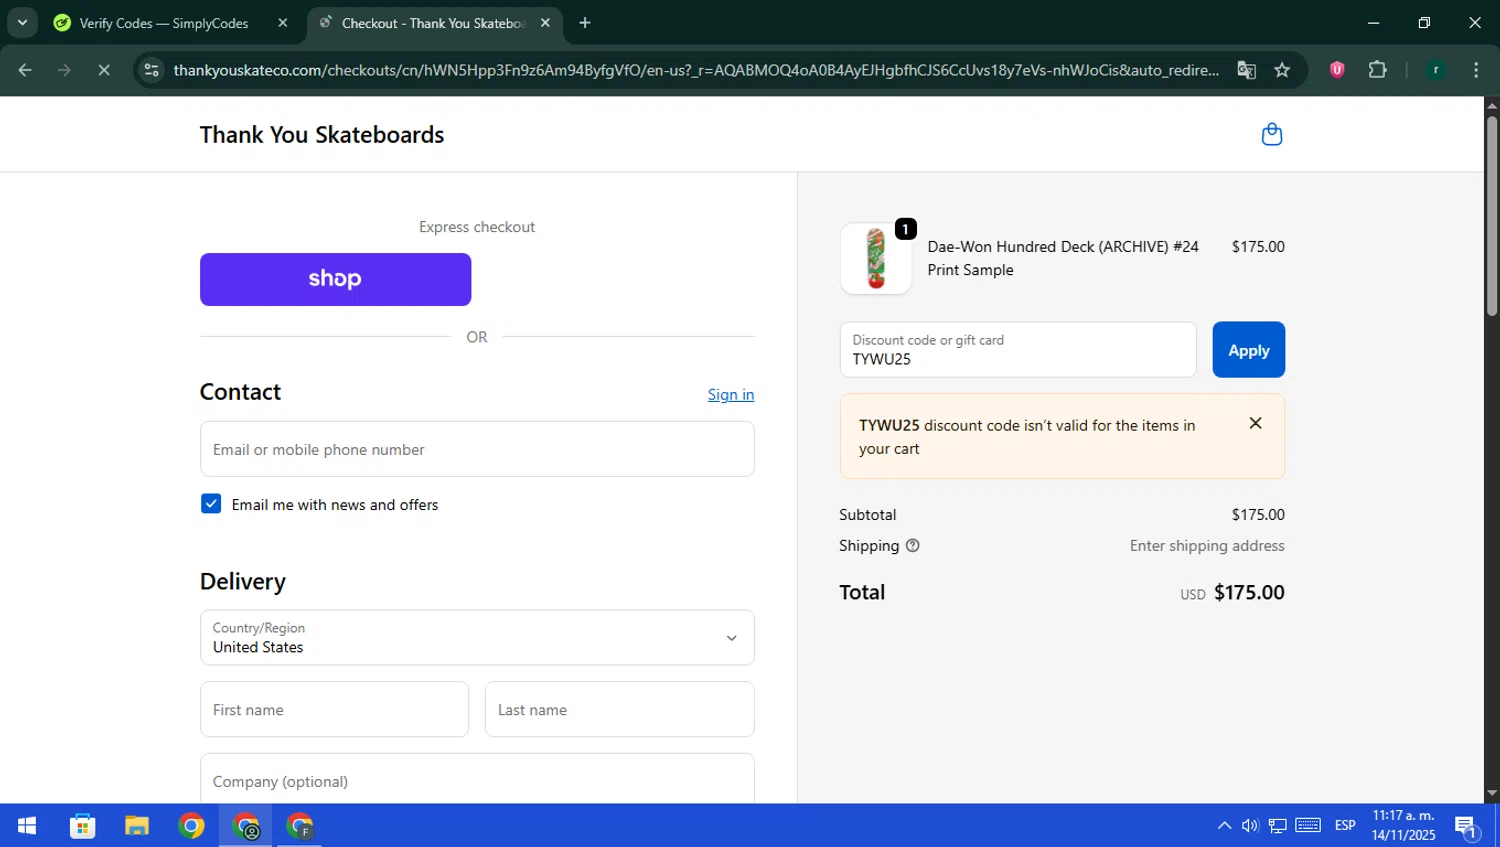Open File Explorer from taskbar
The height and width of the screenshot is (847, 1500).
coord(137,826)
